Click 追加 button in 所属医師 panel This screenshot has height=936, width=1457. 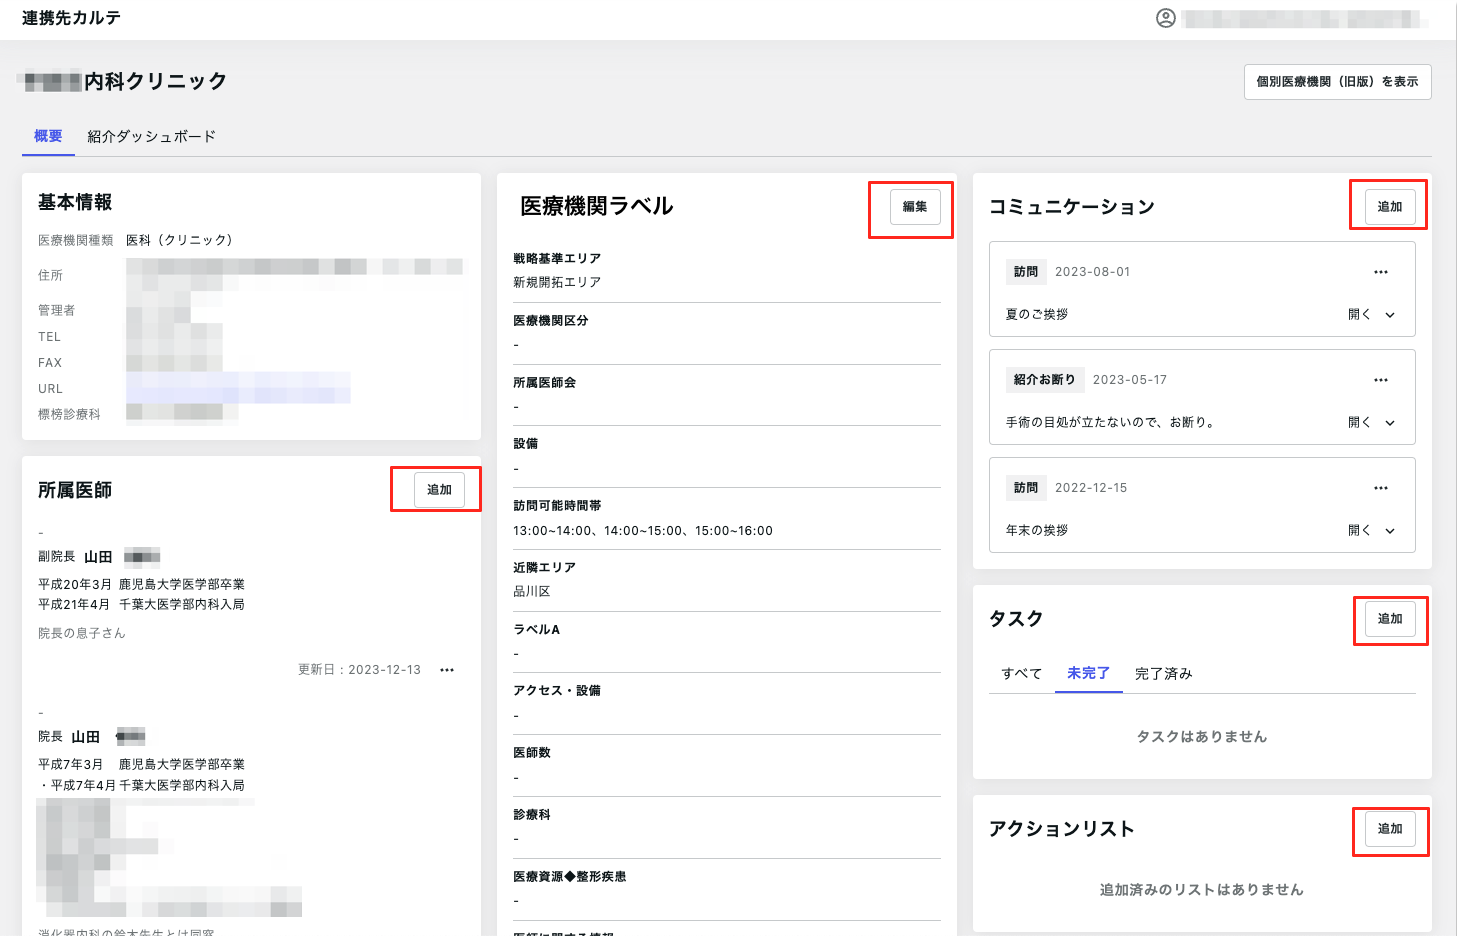pos(439,490)
